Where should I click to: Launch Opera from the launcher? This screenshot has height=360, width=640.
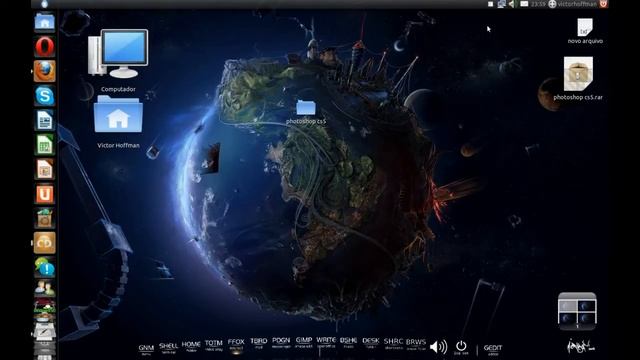(44, 47)
